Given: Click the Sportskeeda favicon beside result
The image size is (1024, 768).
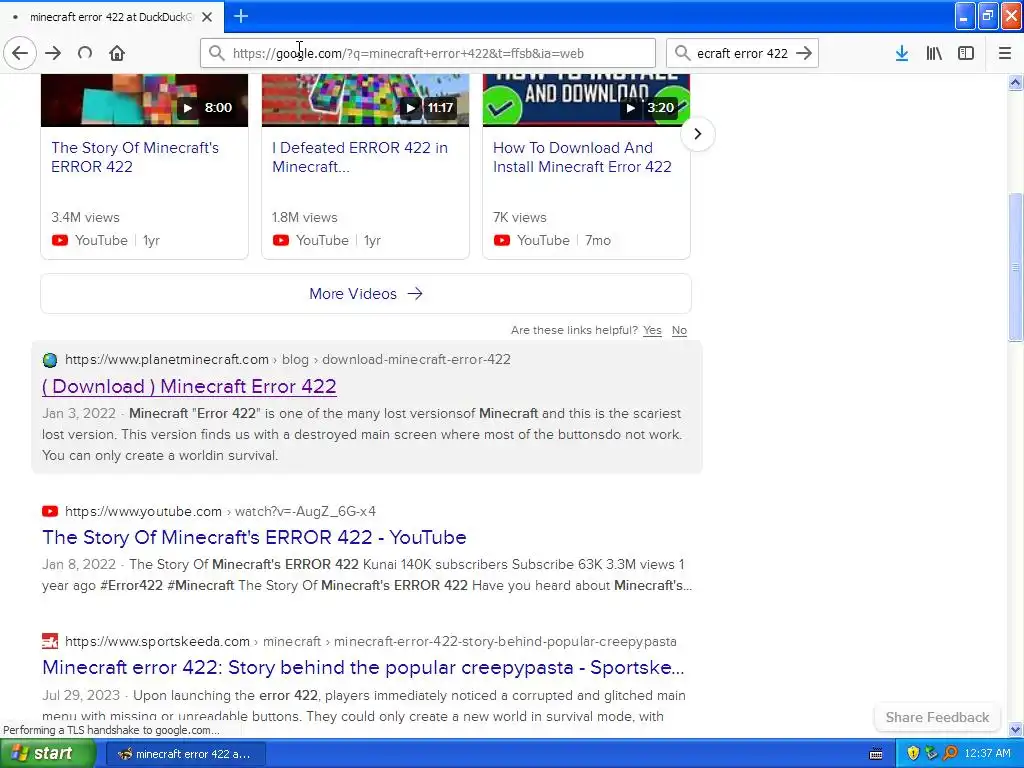Looking at the screenshot, I should 50,641.
